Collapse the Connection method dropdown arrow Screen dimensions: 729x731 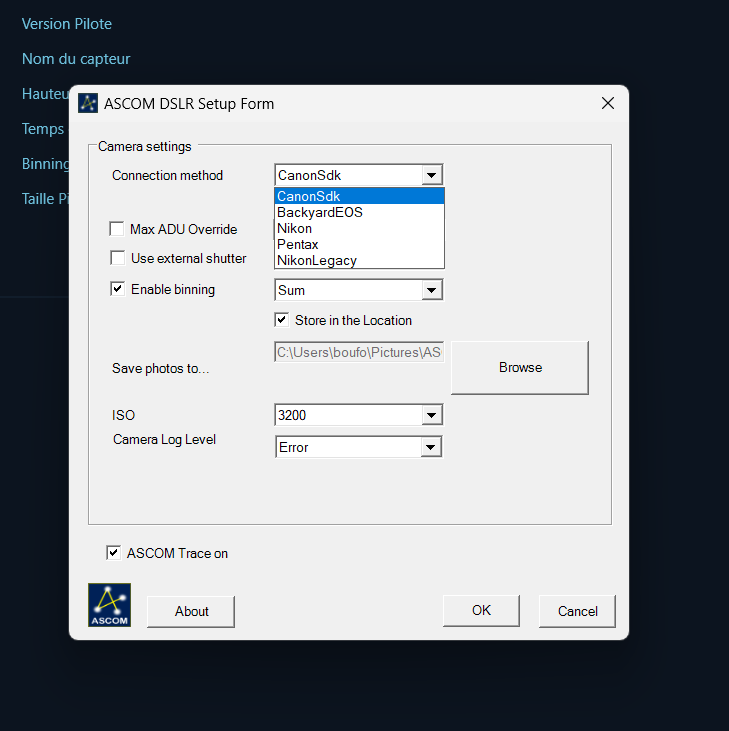[432, 175]
